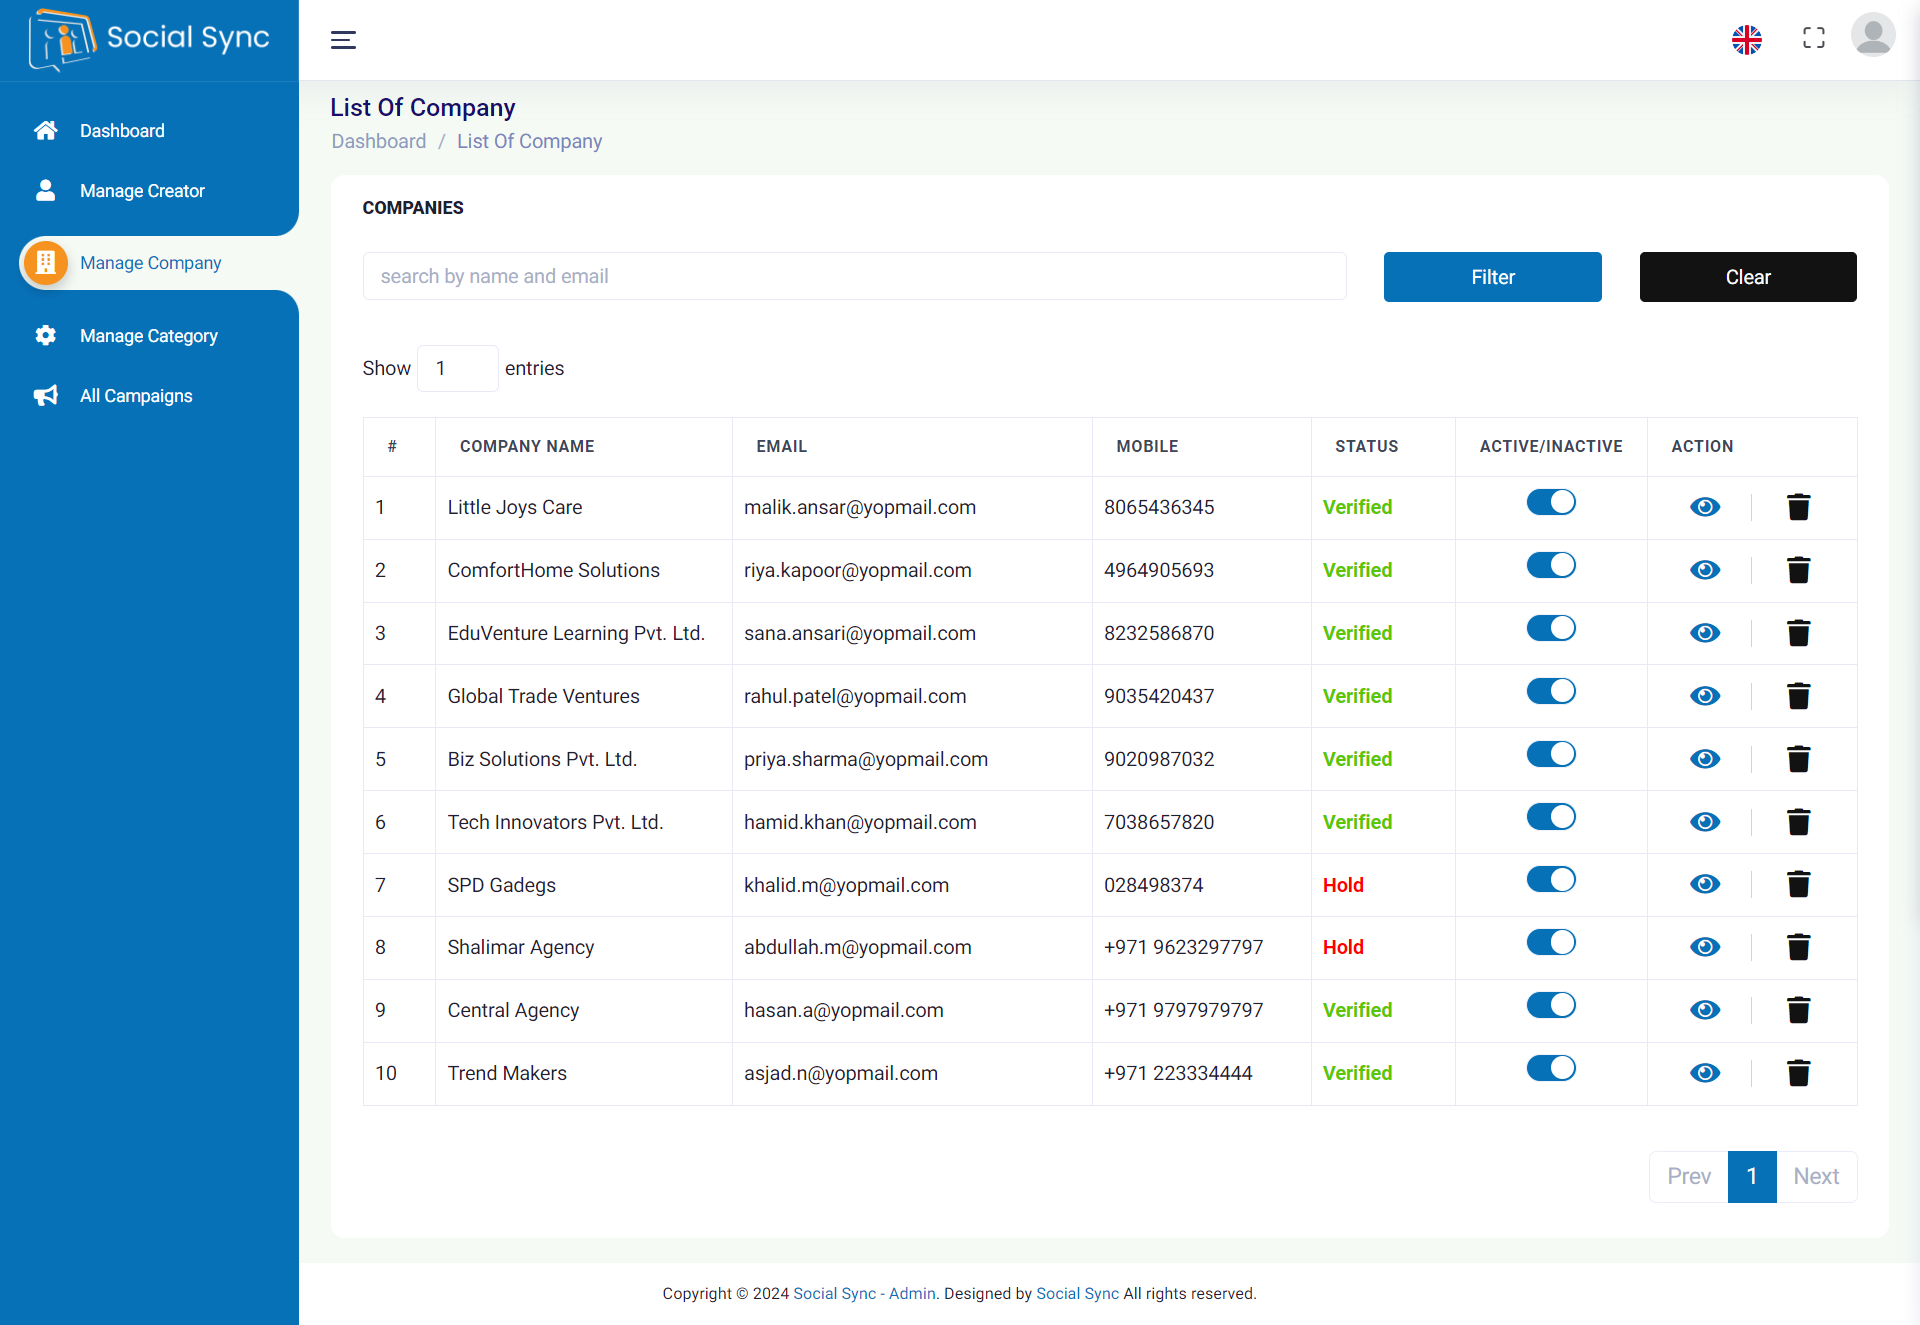Screen dimensions: 1920x1325
Task: Open the language flag selector
Action: point(1746,40)
